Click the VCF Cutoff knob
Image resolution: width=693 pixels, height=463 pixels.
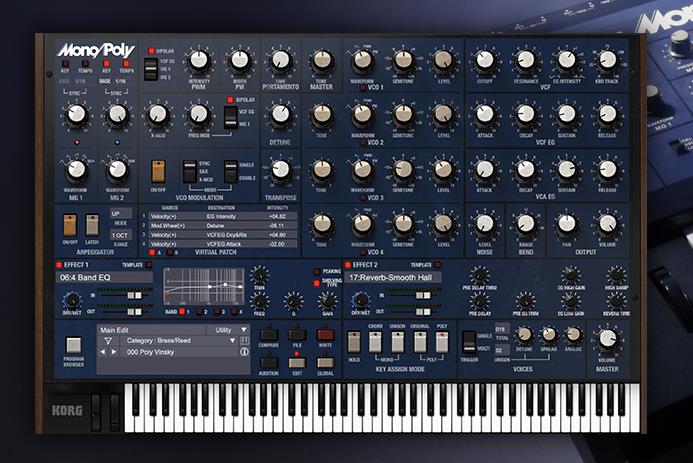[485, 60]
